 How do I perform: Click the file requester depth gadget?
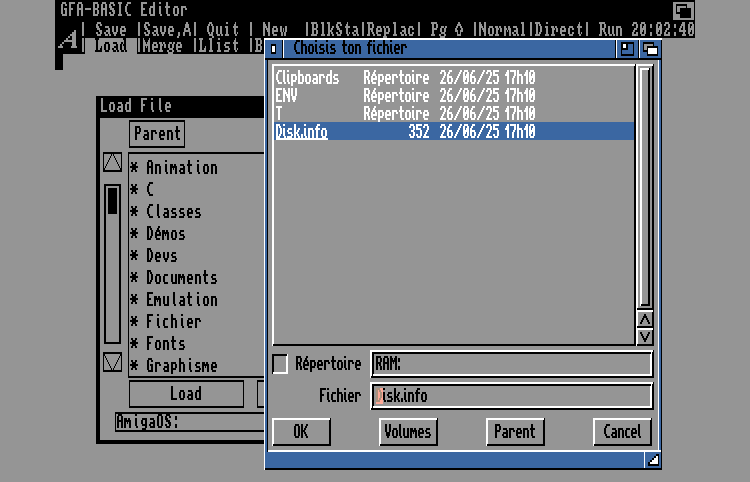[x=650, y=49]
